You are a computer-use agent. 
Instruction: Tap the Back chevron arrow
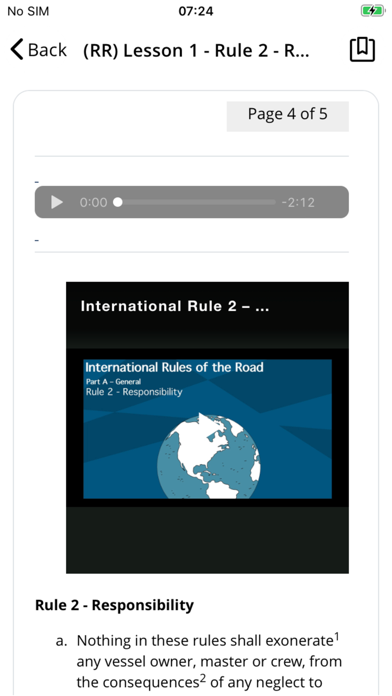pyautogui.click(x=17, y=49)
